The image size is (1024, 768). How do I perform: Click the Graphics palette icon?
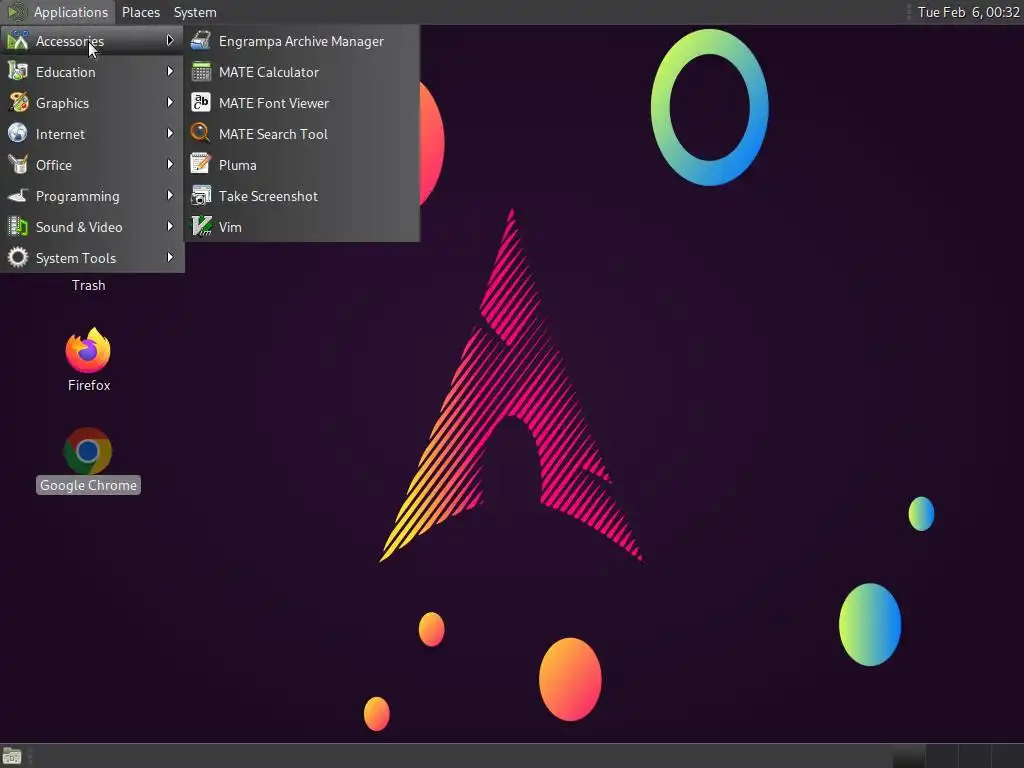tap(18, 103)
